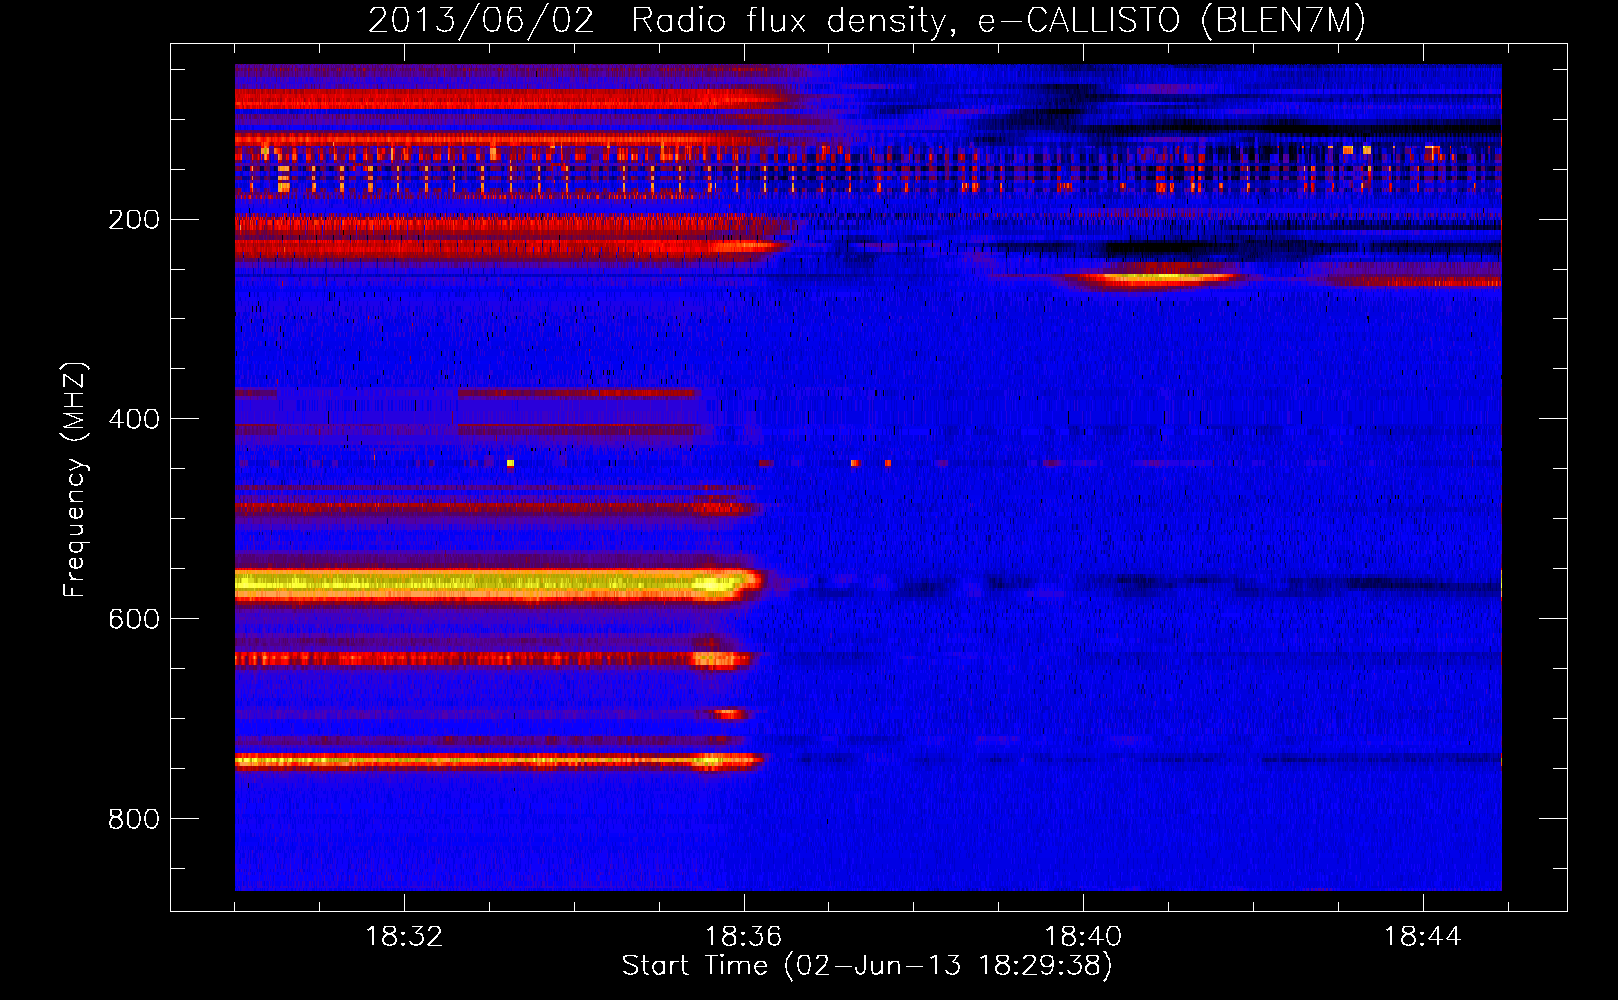Click the bright yellow band near 580 MHz
Screen dimensions: 1618x1000
(498, 584)
